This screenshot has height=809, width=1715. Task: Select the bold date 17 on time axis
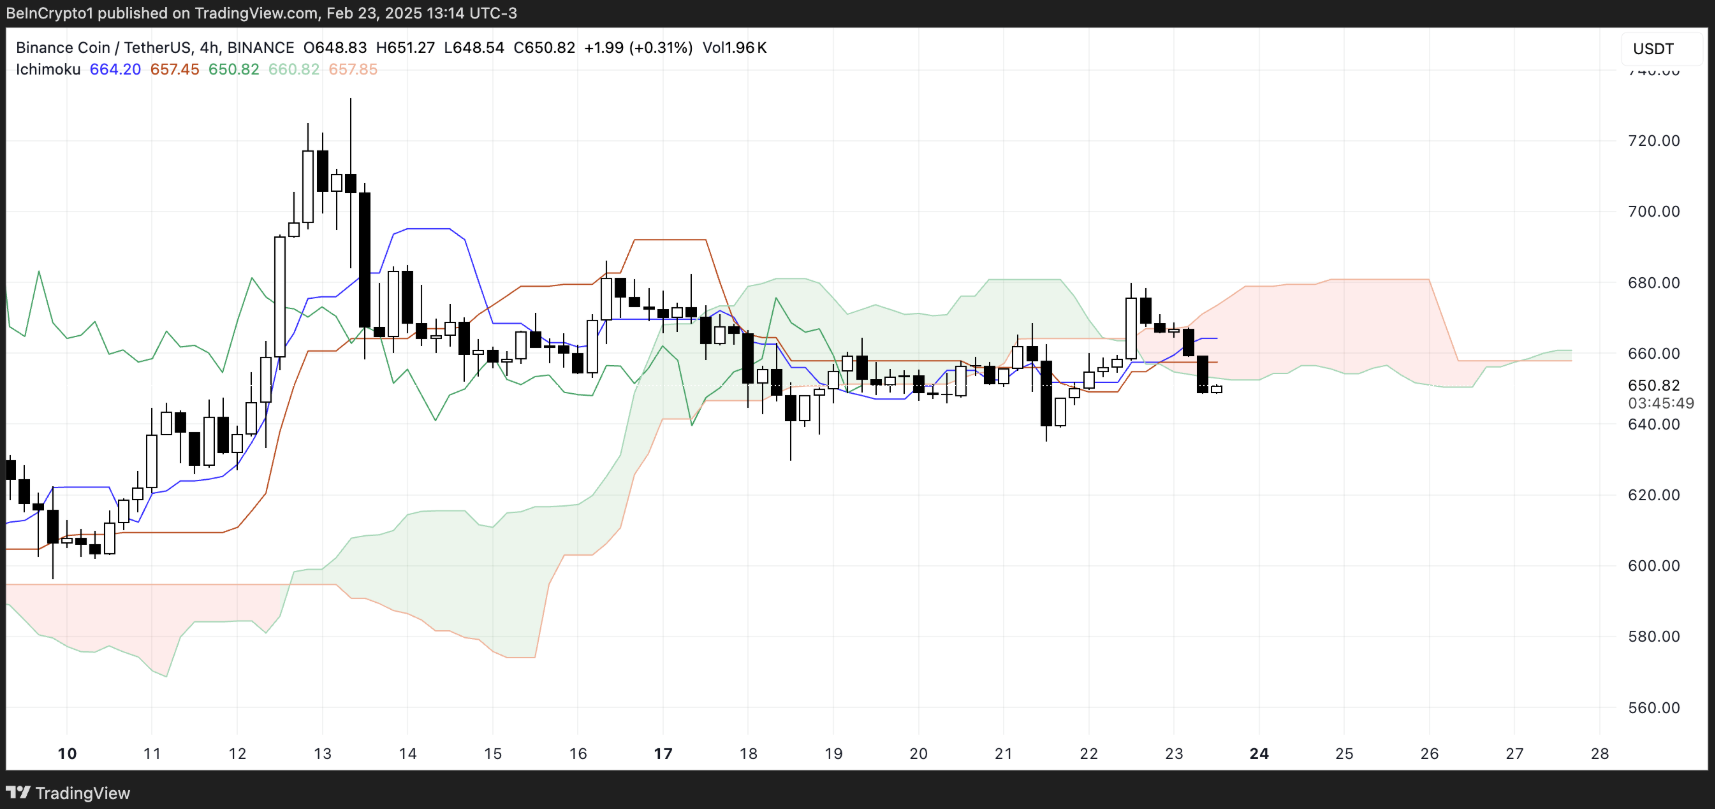coord(663,753)
